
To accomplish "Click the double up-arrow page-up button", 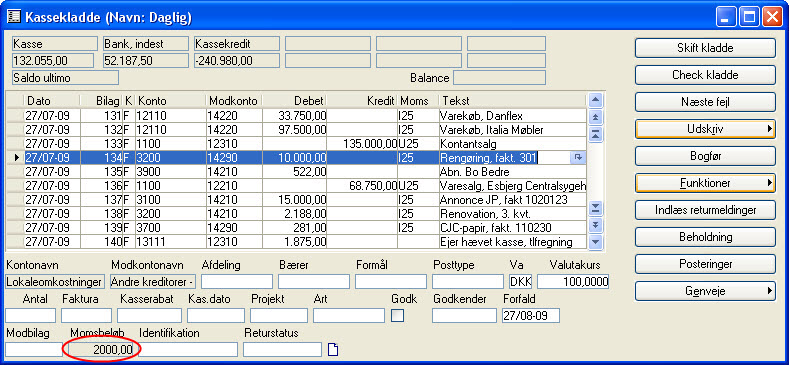I will tap(596, 117).
